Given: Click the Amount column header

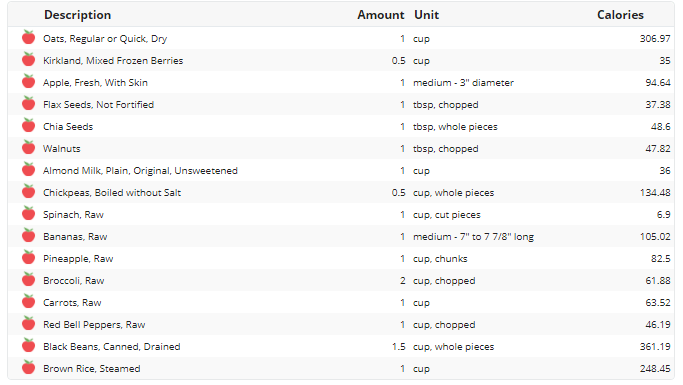Looking at the screenshot, I should [x=381, y=15].
